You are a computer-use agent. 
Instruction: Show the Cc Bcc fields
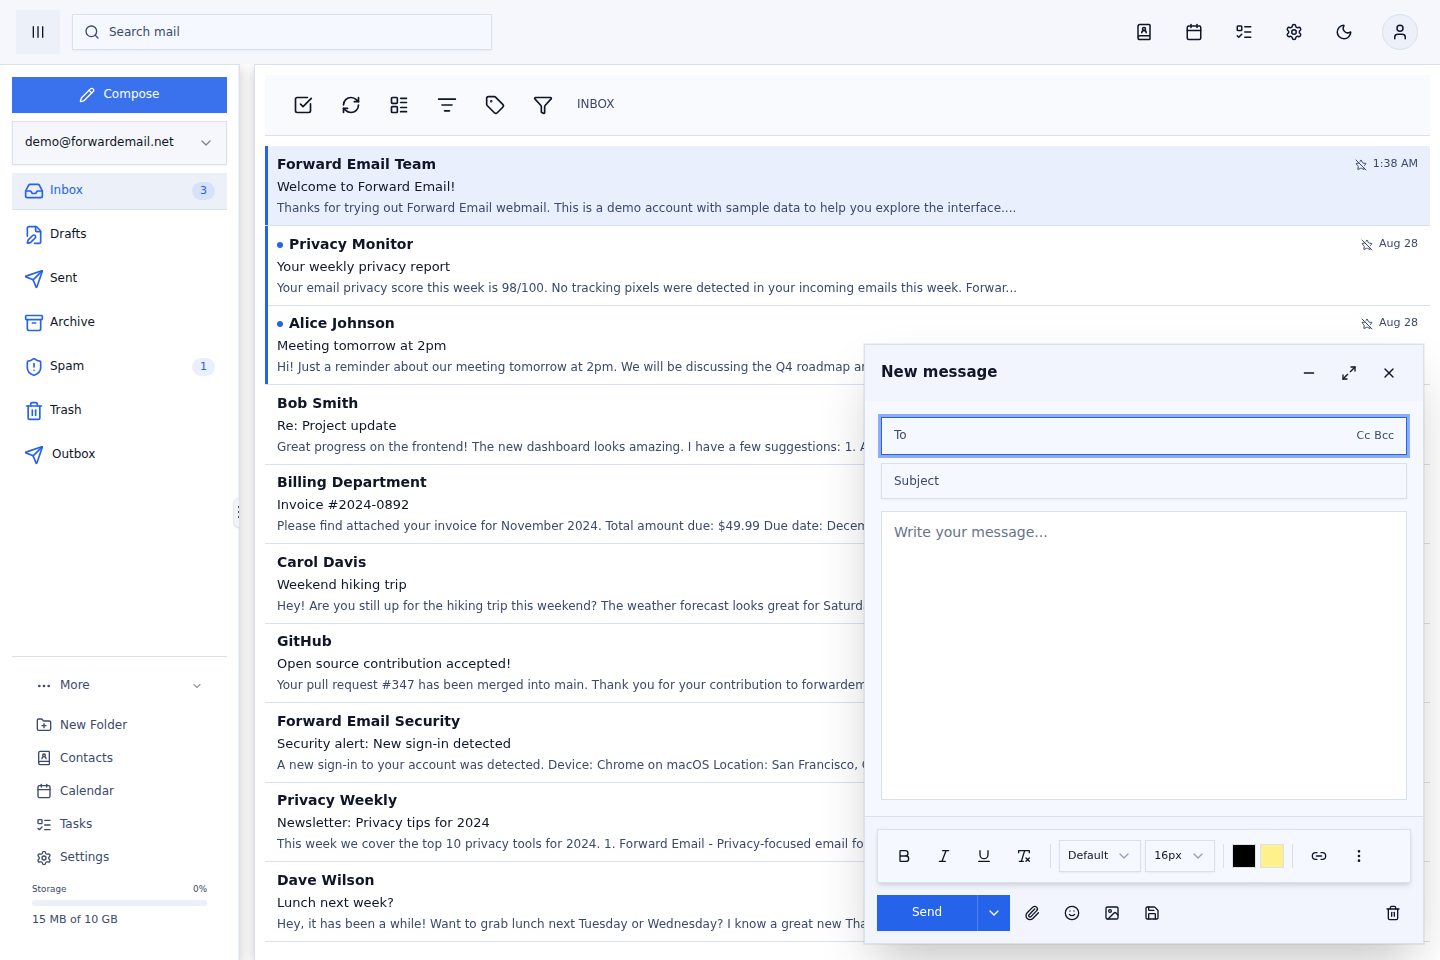tap(1375, 436)
